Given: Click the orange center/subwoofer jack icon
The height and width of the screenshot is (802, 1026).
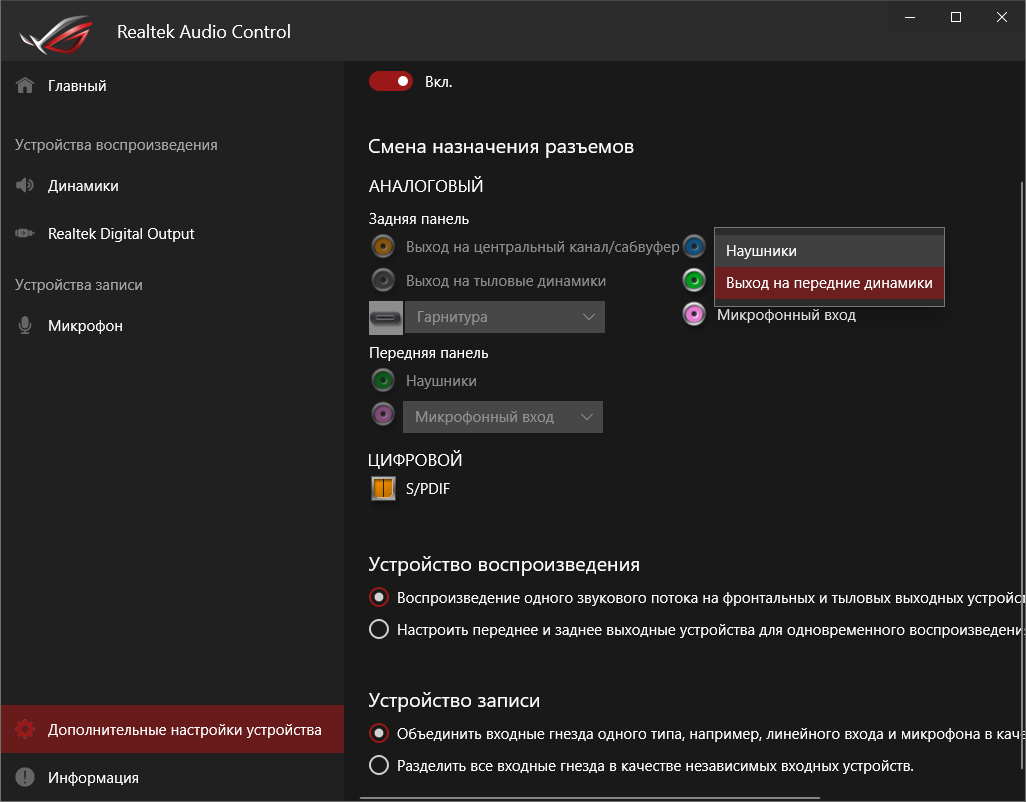Looking at the screenshot, I should 382,247.
